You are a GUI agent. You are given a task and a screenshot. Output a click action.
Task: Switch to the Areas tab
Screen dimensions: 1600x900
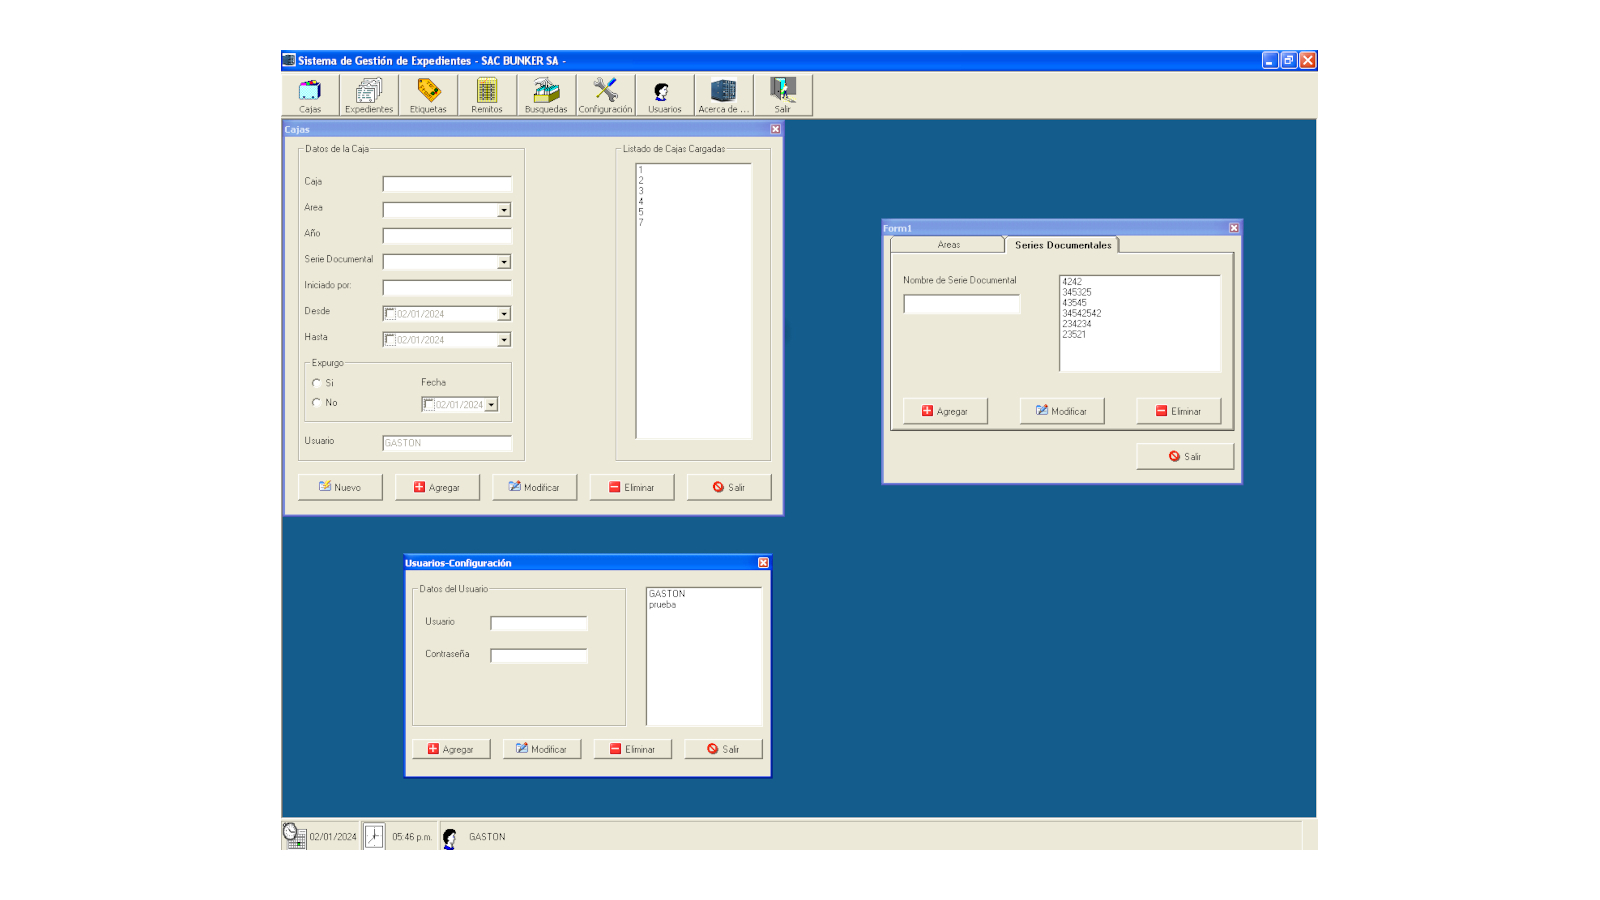(x=948, y=245)
